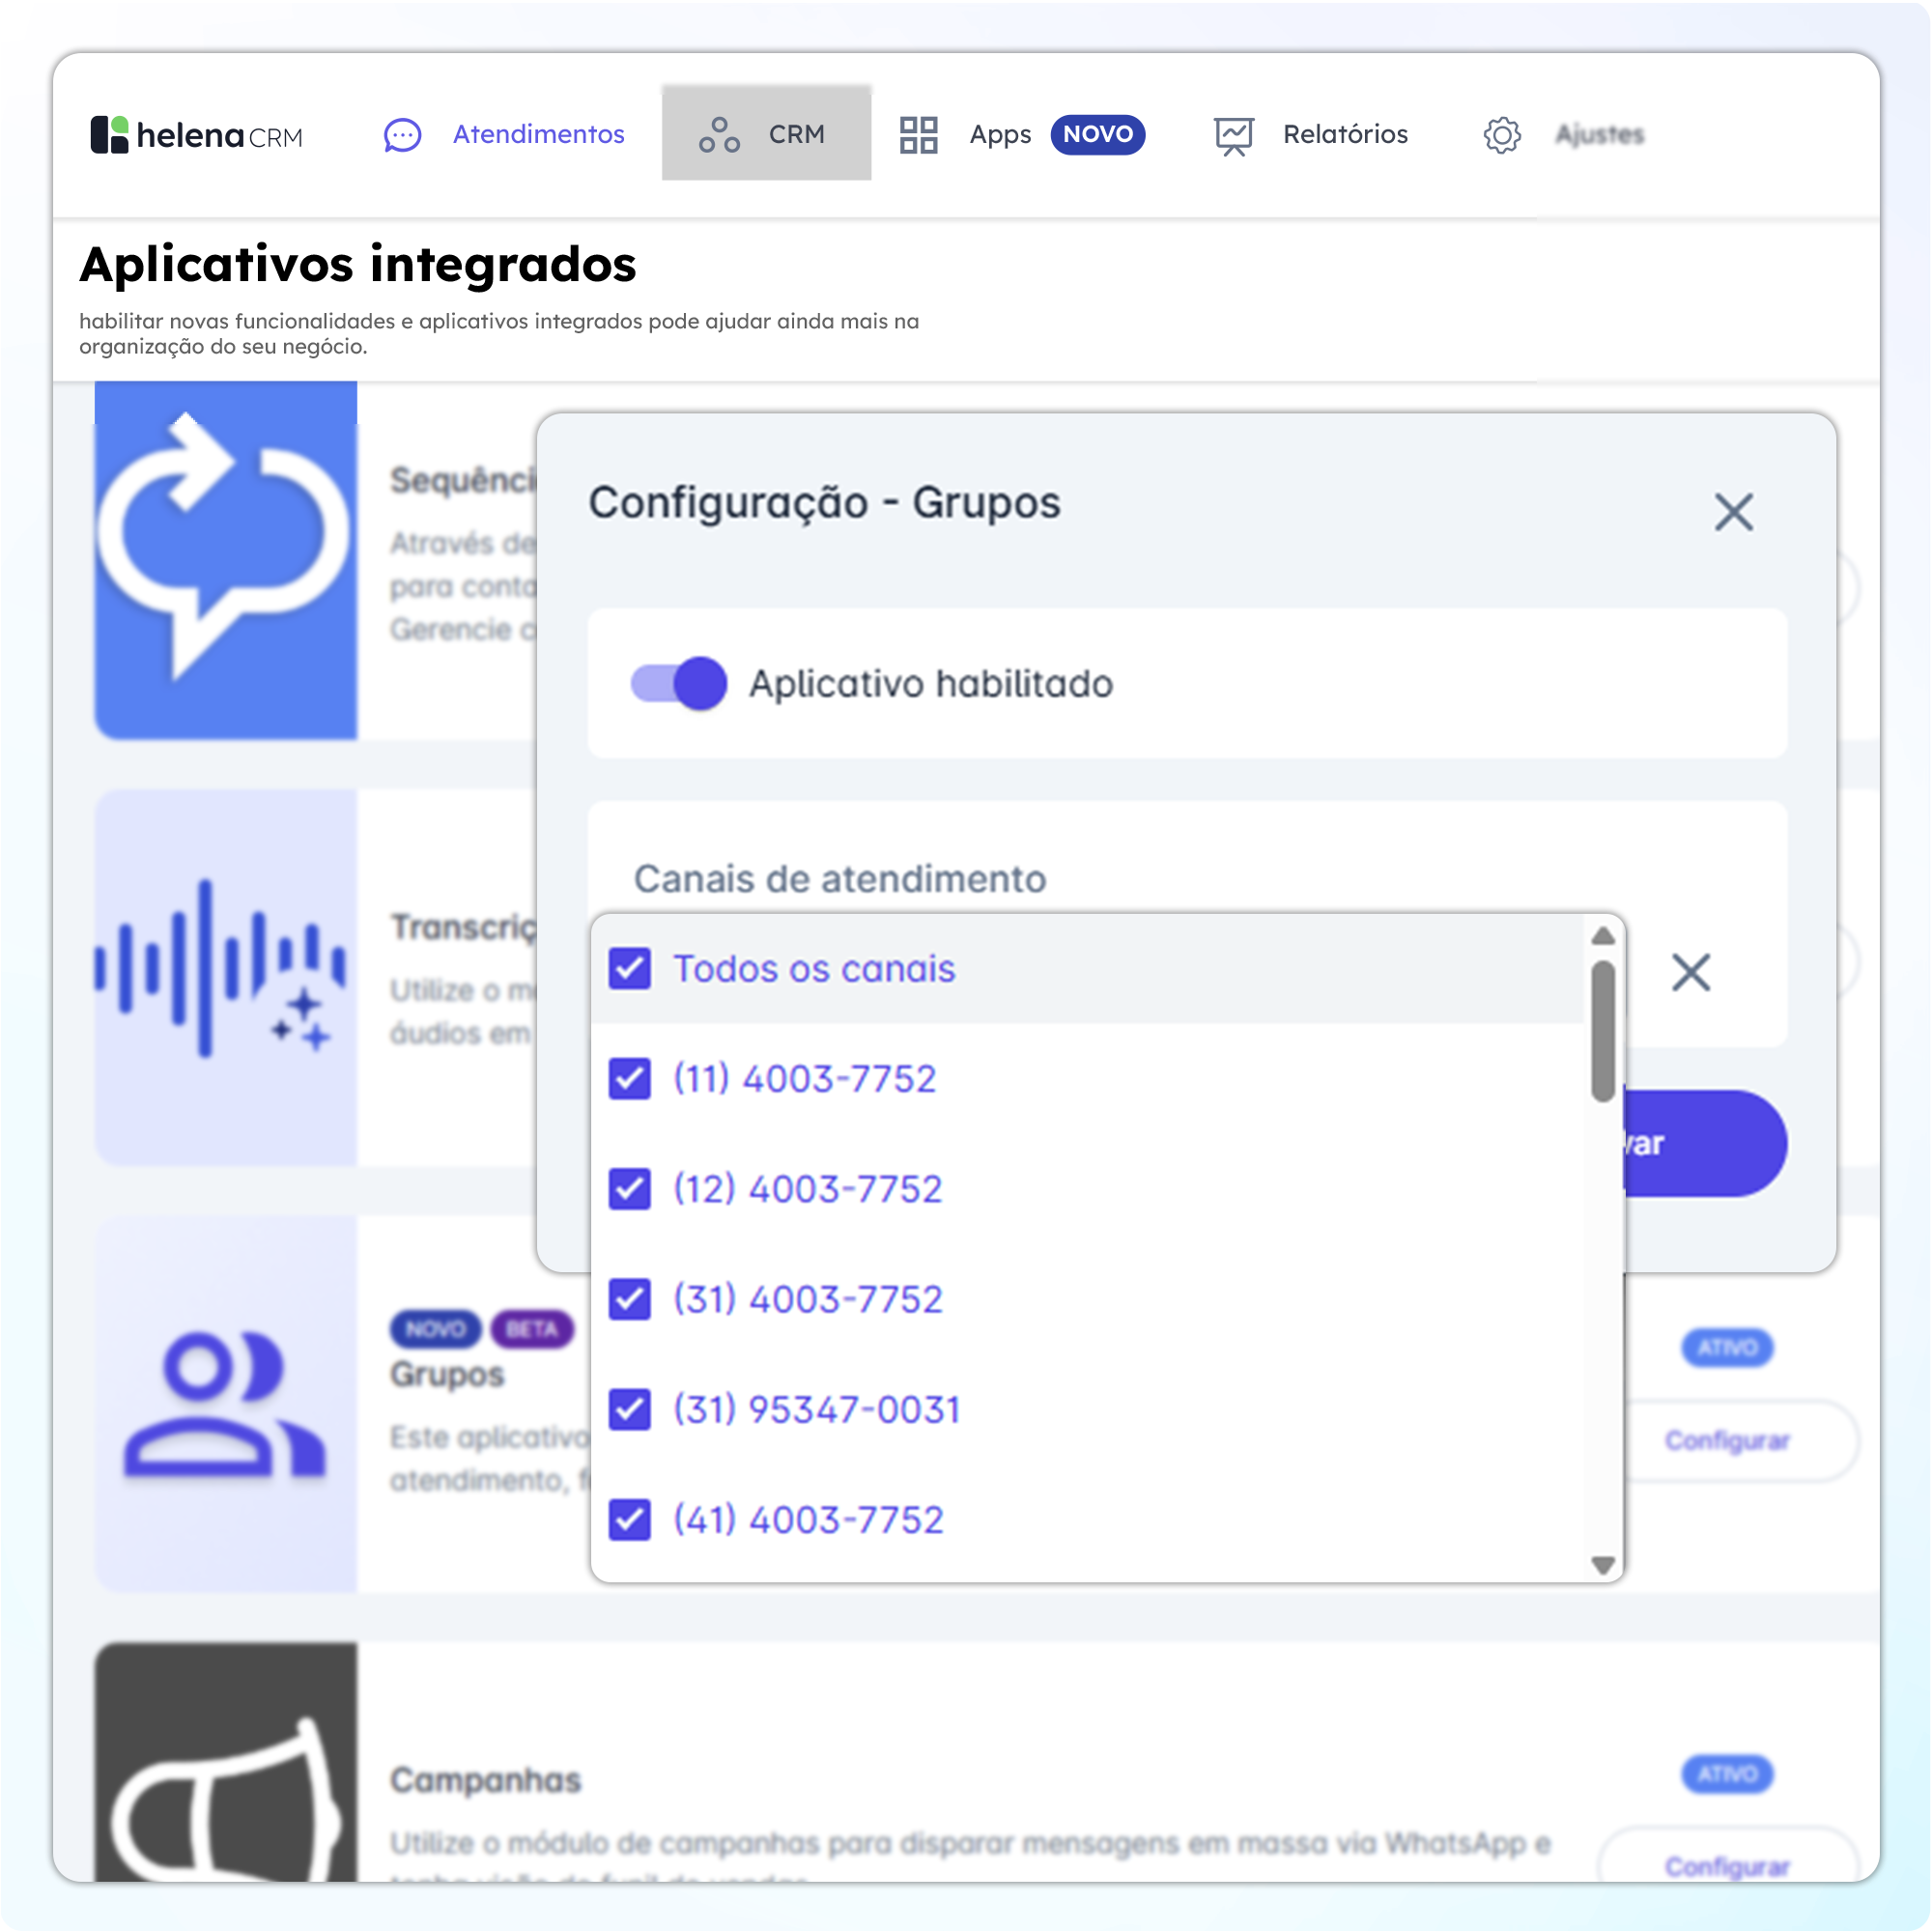Click the Apps grid icon
Image resolution: width=1932 pixels, height=1932 pixels.
(x=918, y=135)
